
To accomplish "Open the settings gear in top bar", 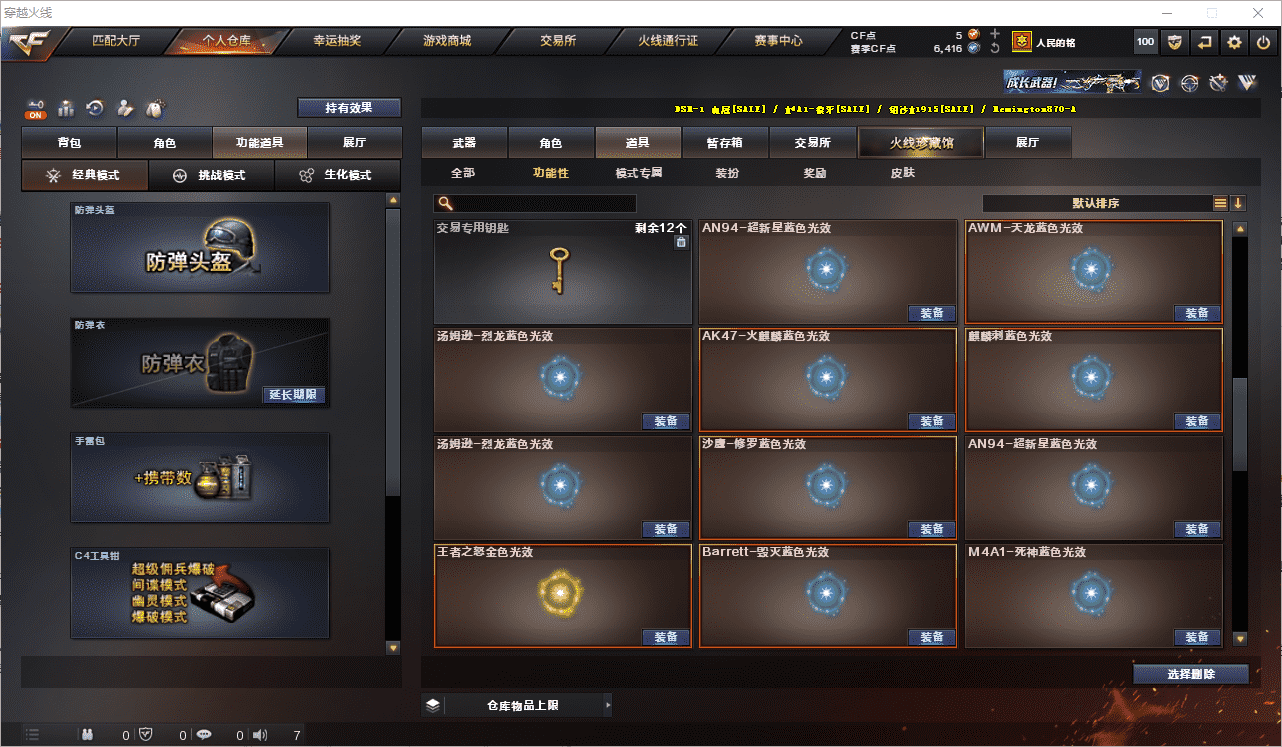I will [1235, 42].
